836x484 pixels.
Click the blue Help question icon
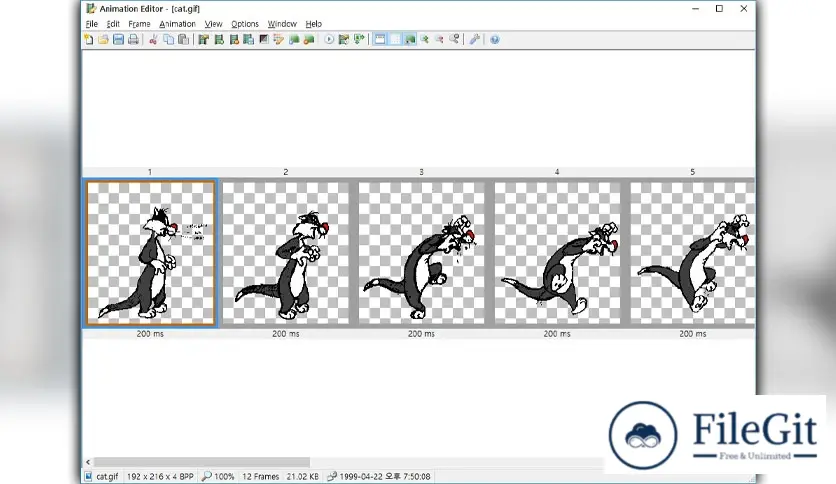point(495,39)
